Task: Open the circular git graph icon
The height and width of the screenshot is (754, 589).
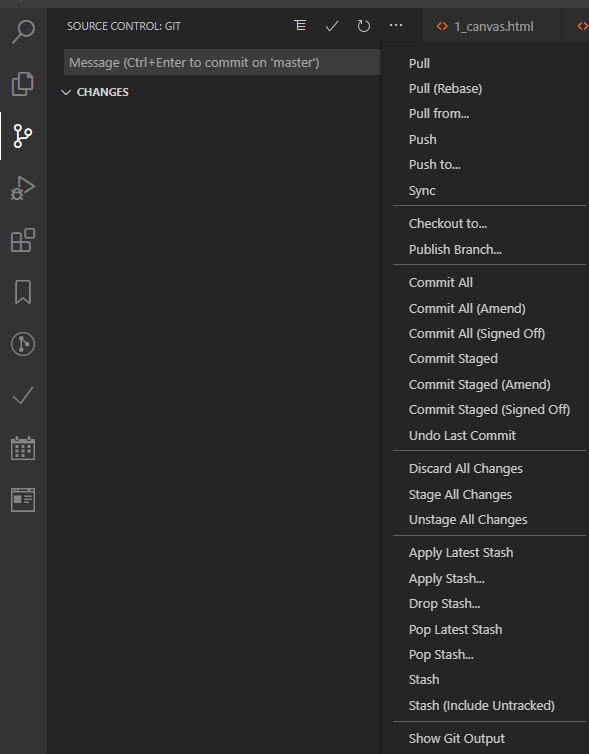Action: (23, 344)
